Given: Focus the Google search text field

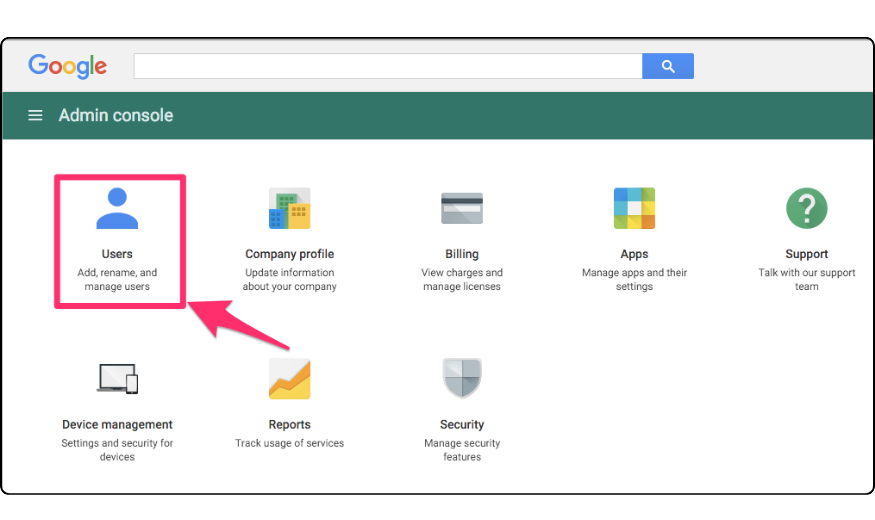Looking at the screenshot, I should coord(387,66).
